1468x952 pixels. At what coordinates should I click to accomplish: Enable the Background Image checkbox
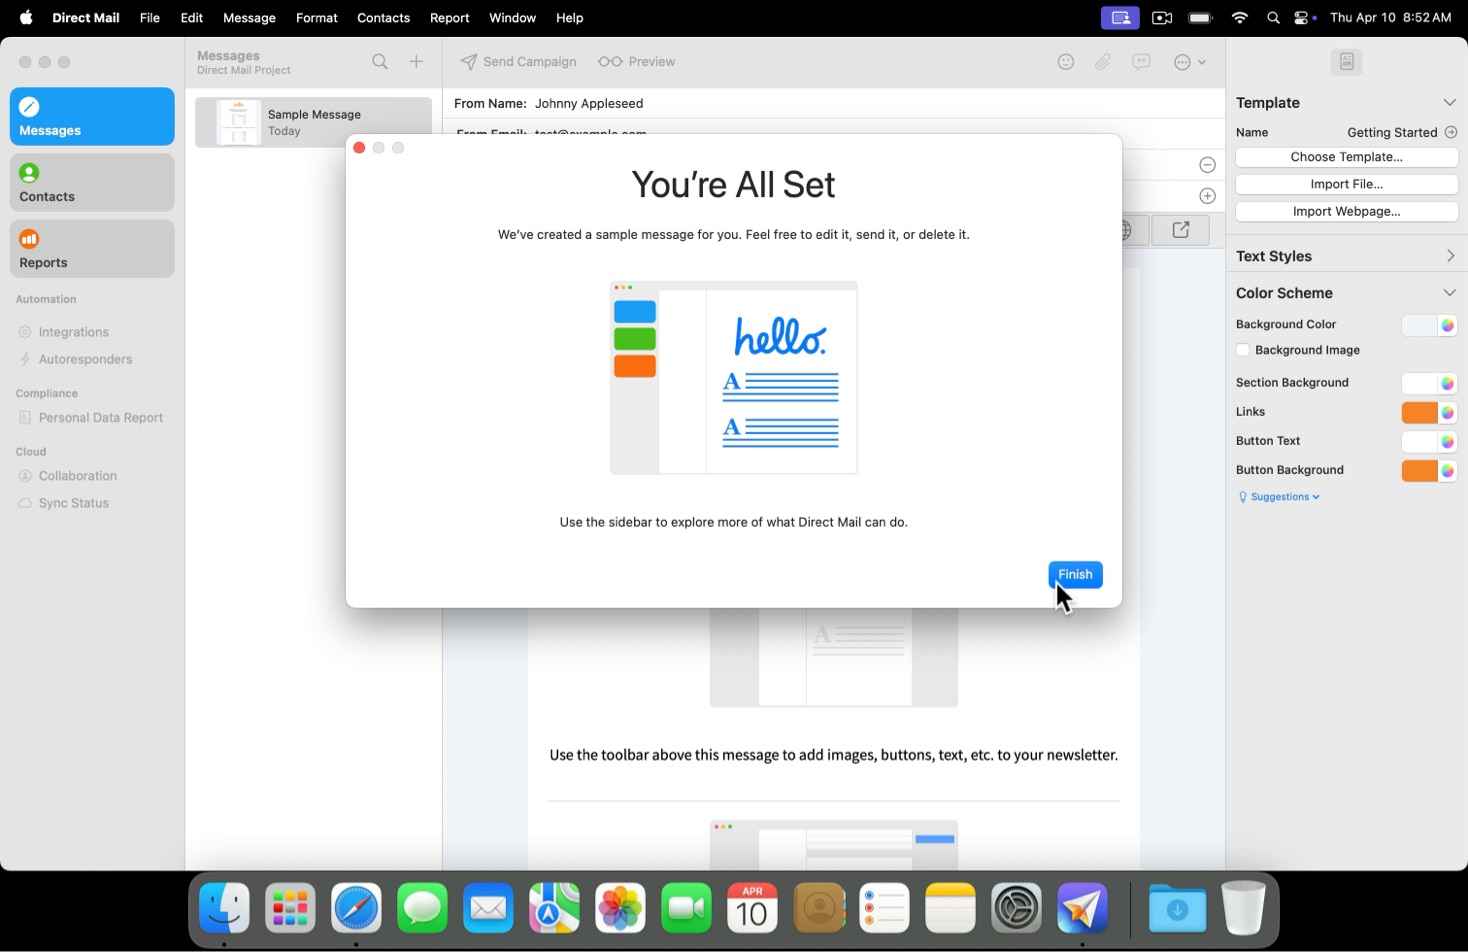pyautogui.click(x=1243, y=351)
